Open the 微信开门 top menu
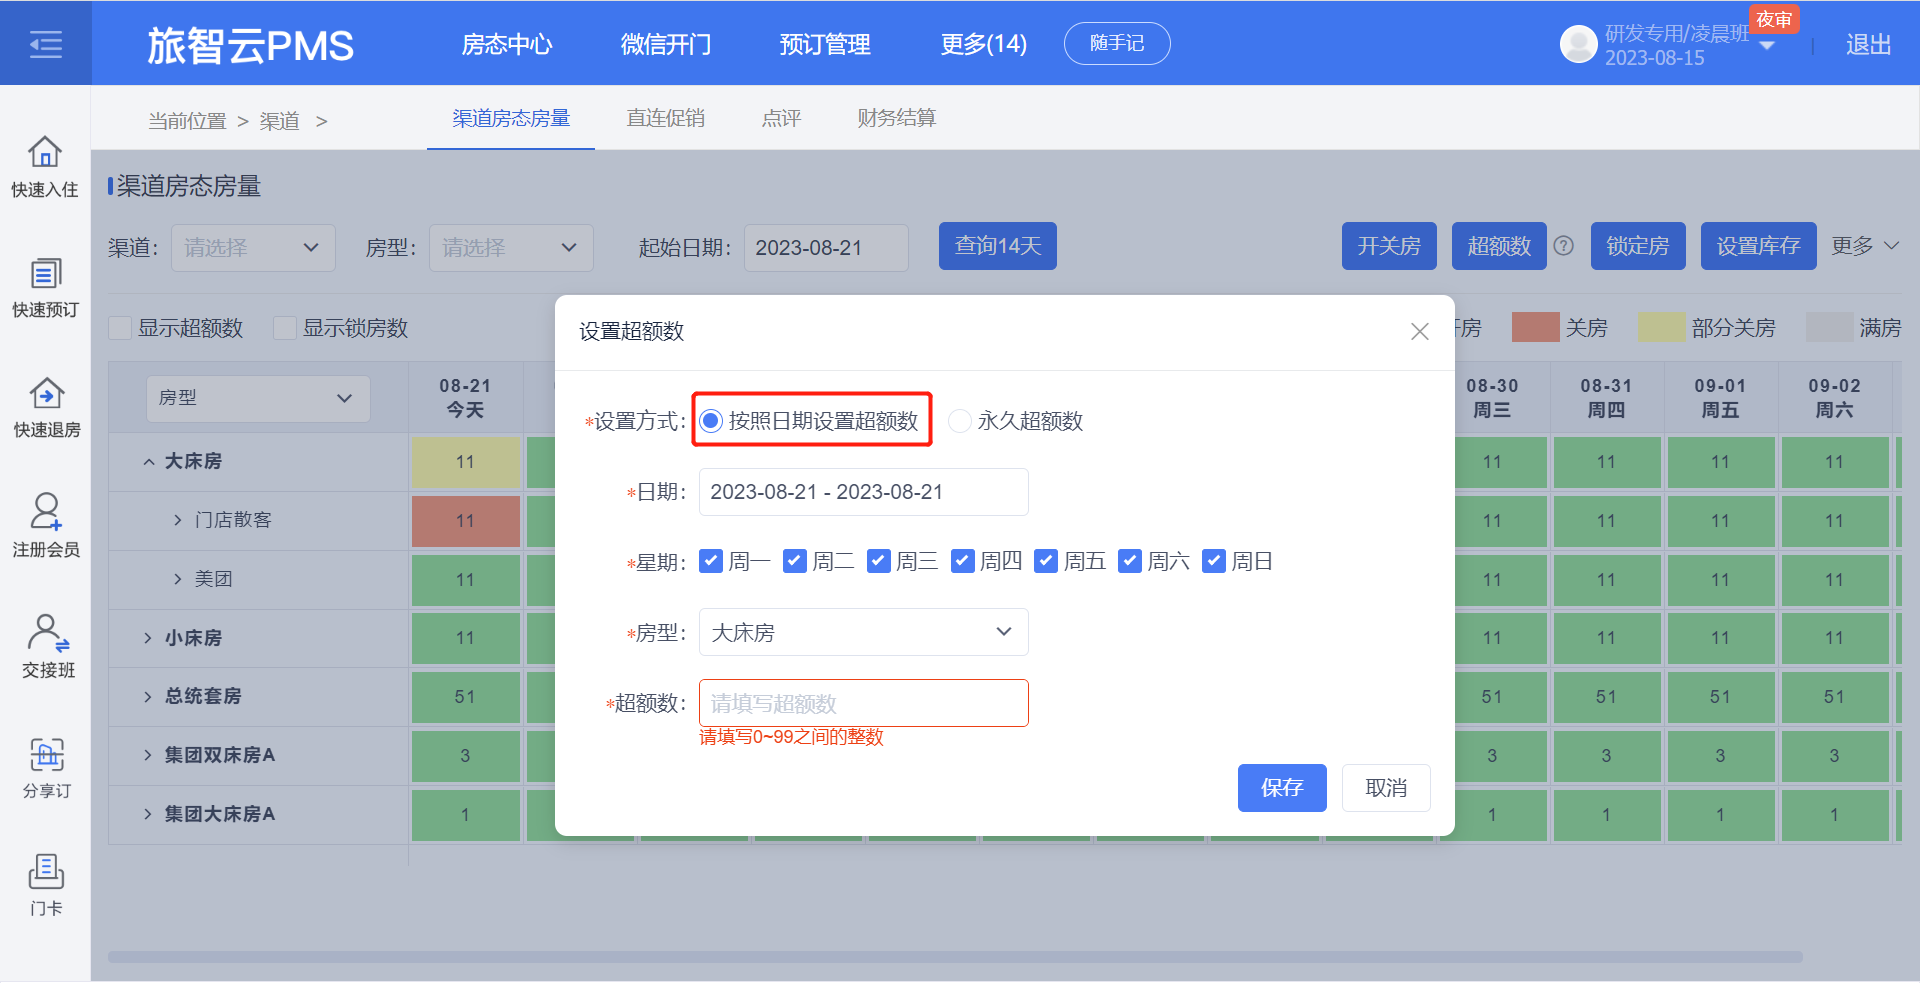Screen dimensions: 1920x983 (666, 44)
